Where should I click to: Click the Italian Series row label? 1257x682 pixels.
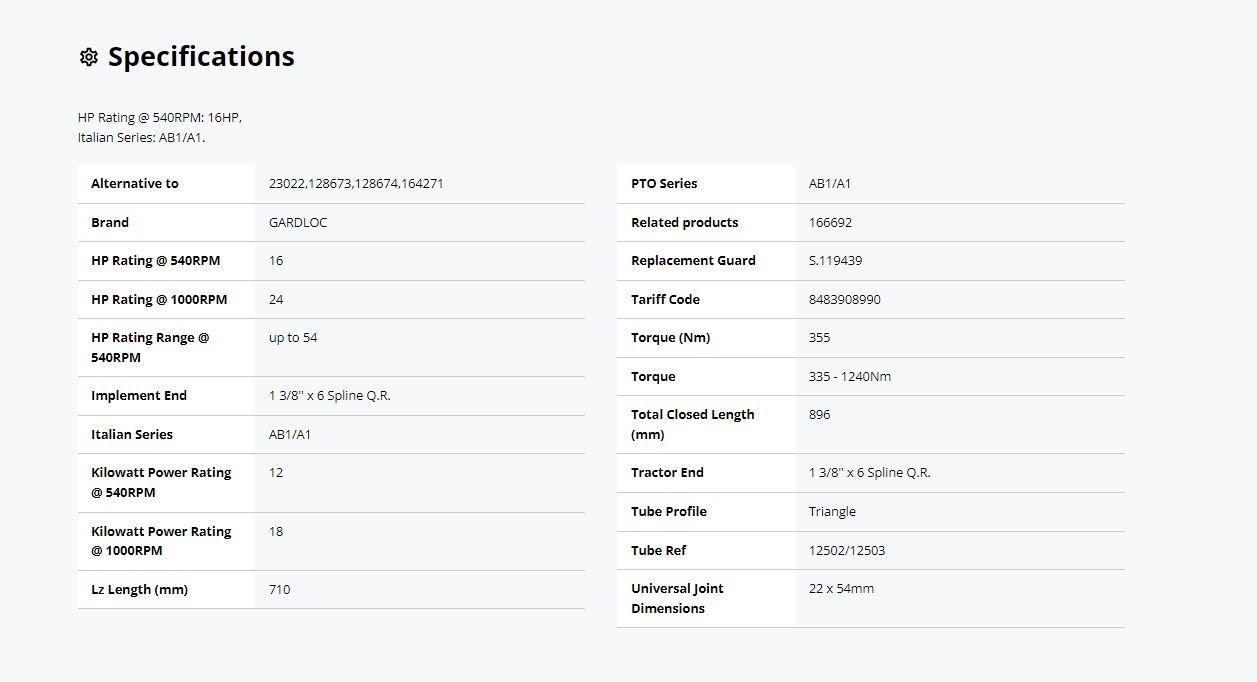pyautogui.click(x=132, y=435)
